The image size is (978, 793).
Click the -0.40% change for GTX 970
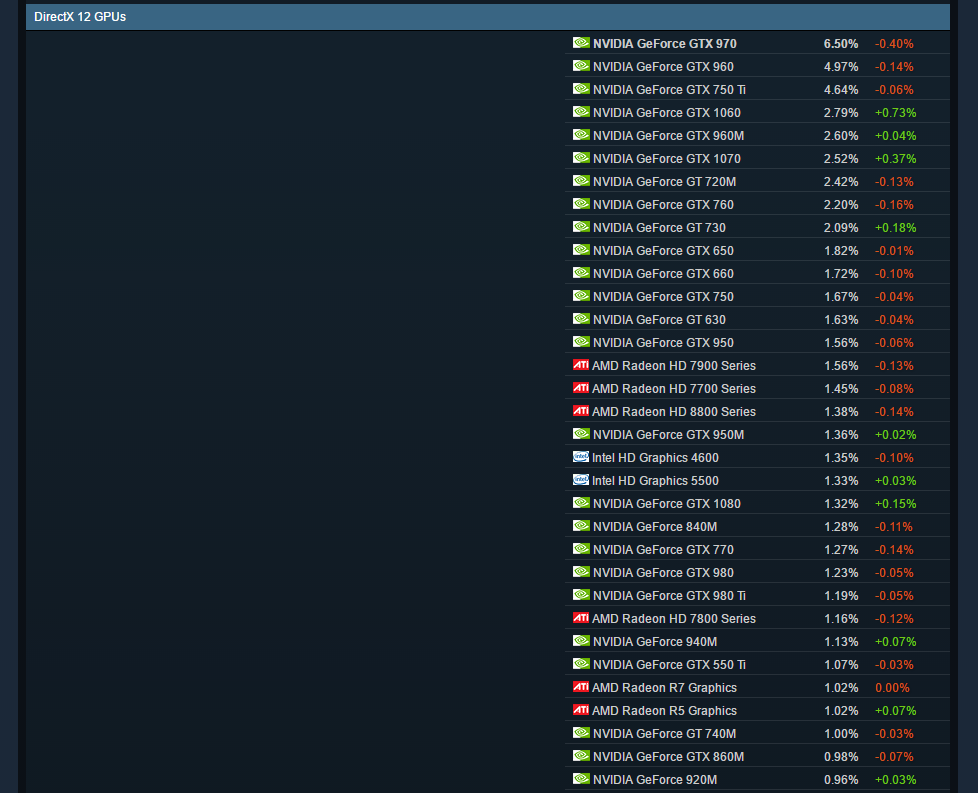click(894, 44)
